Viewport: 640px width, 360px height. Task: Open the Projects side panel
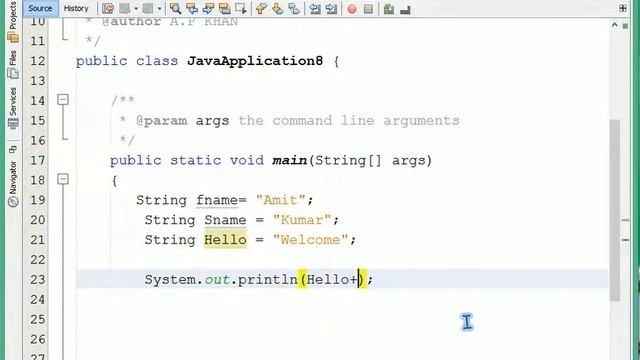(13, 22)
